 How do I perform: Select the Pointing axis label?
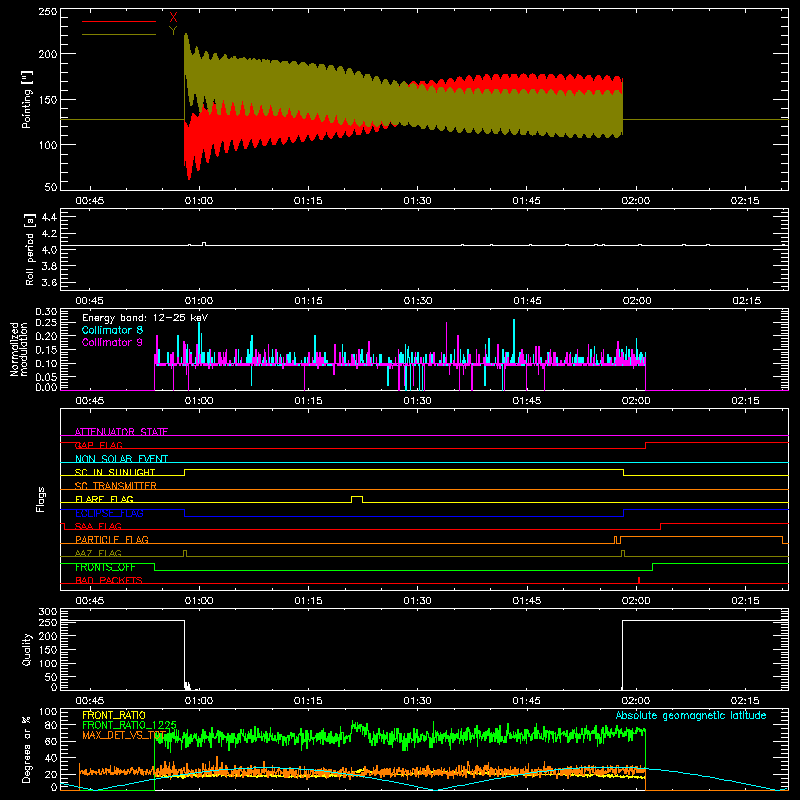[27, 99]
